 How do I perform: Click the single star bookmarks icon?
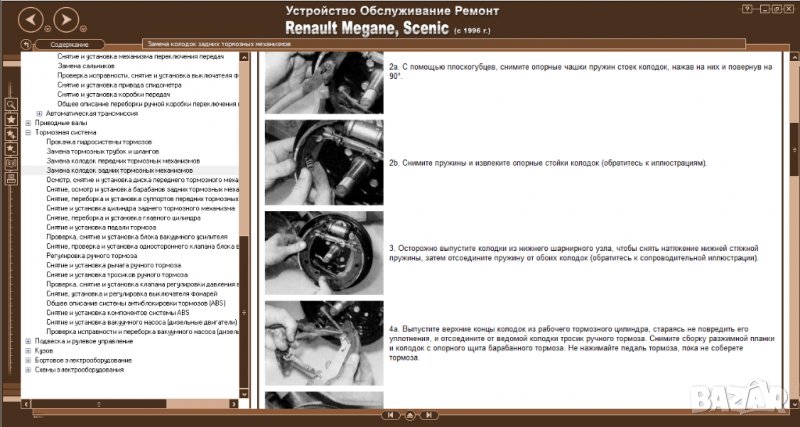(x=11, y=118)
